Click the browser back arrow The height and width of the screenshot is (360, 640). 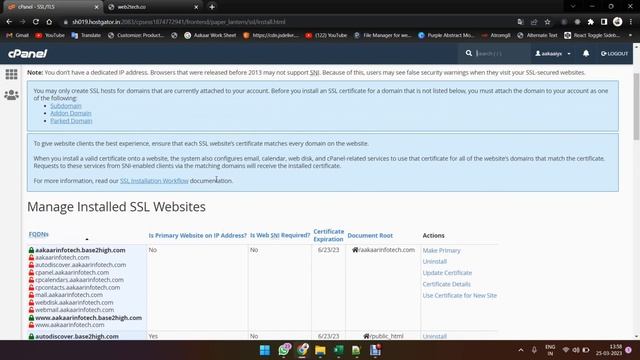click(9, 22)
